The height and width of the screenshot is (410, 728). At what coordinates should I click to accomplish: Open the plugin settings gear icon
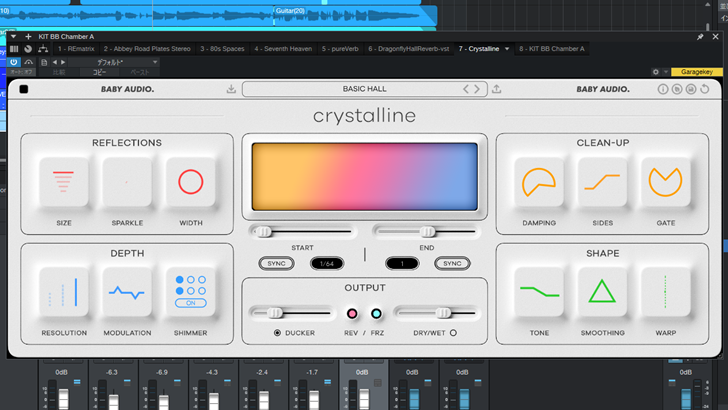point(656,72)
